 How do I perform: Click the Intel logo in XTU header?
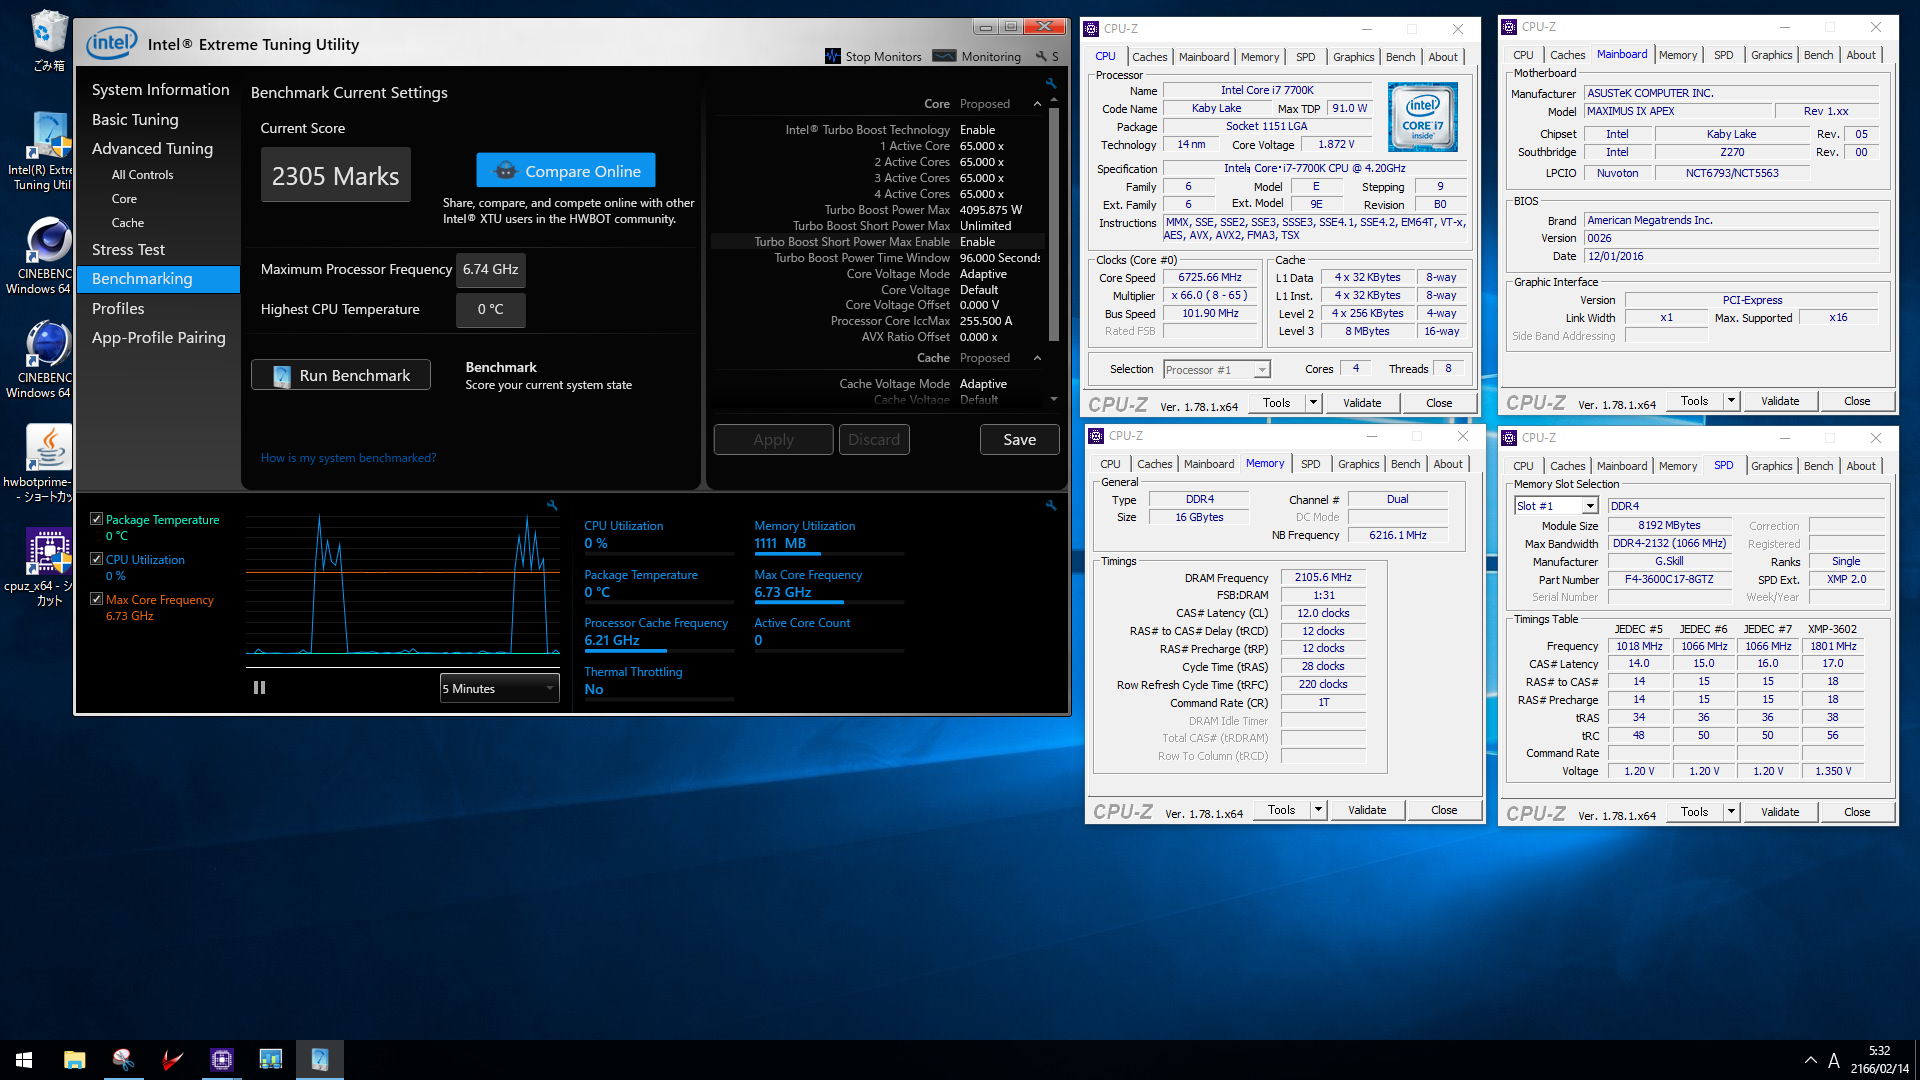click(111, 43)
